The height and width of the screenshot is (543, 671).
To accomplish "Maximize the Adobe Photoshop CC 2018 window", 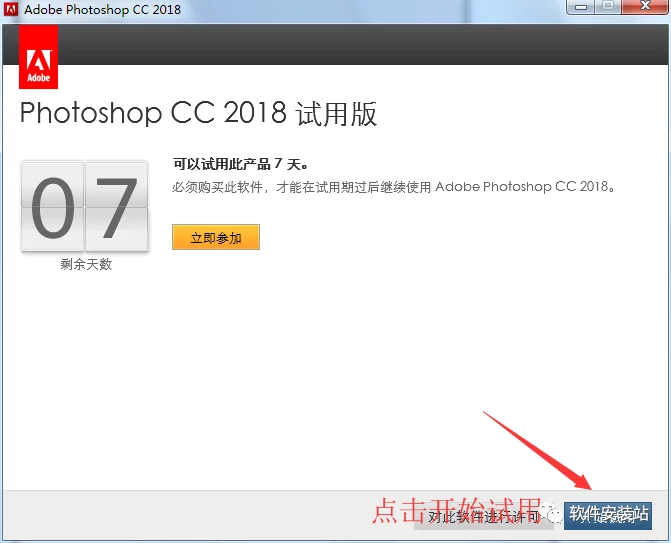I will click(x=608, y=7).
